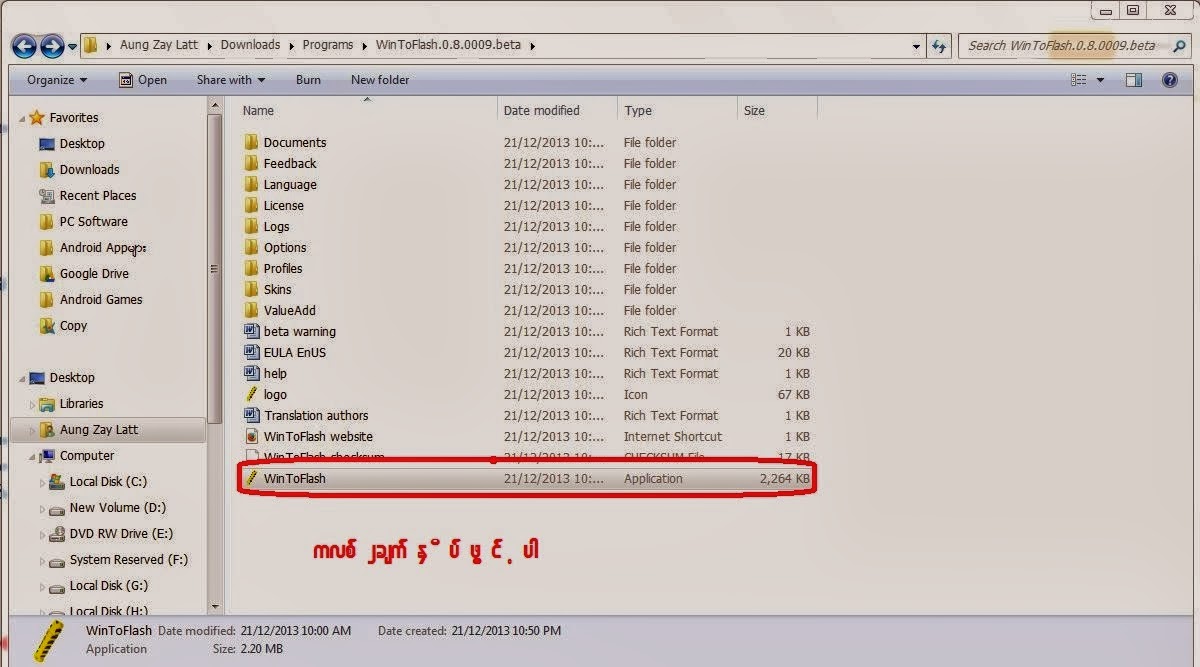Select the Translation authors document icon
The height and width of the screenshot is (667, 1200).
coord(252,415)
